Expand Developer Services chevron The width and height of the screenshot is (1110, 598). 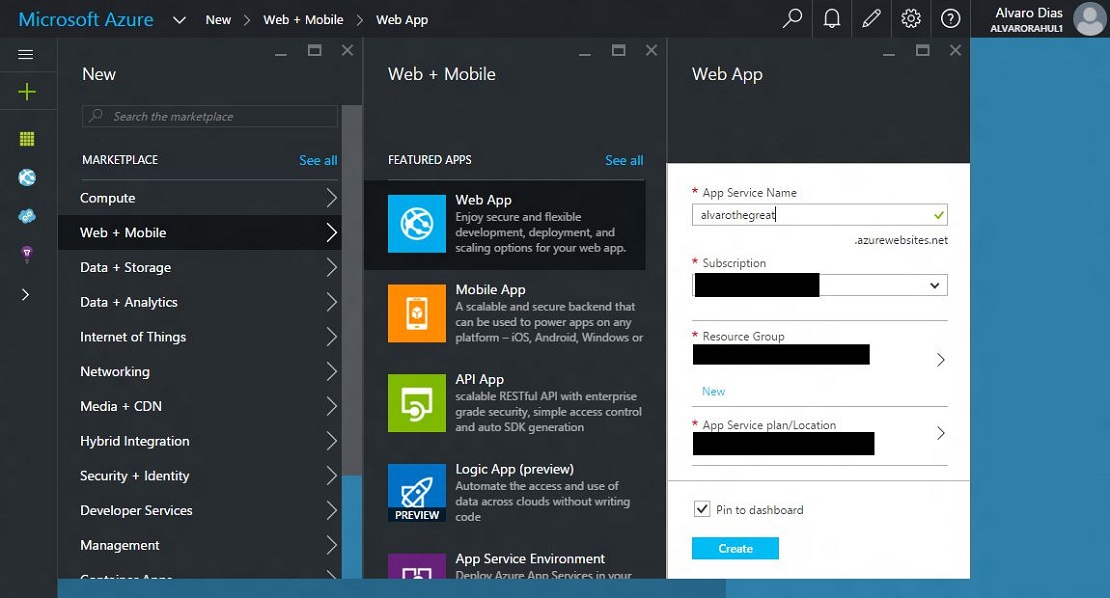[331, 510]
